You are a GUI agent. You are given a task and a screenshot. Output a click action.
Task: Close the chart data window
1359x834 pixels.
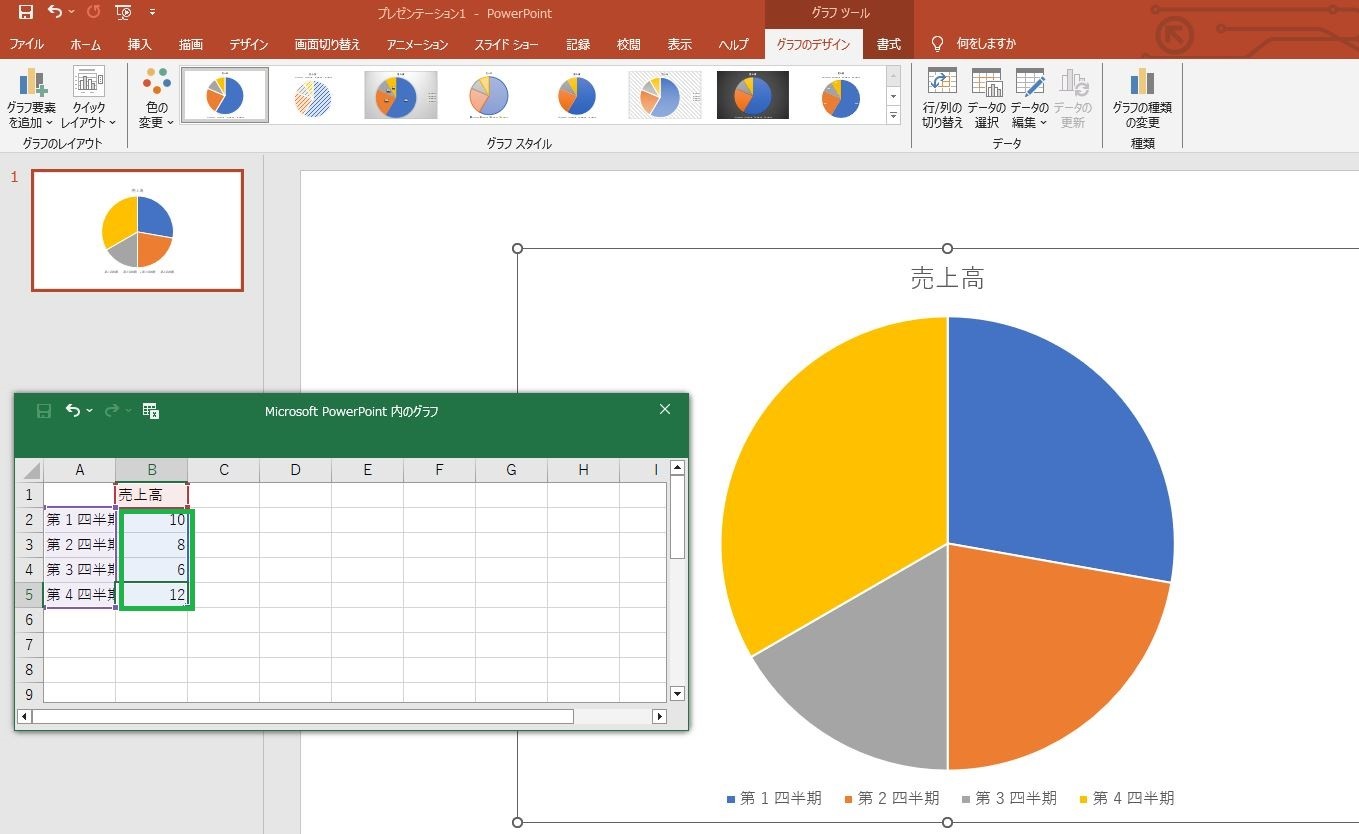tap(665, 409)
